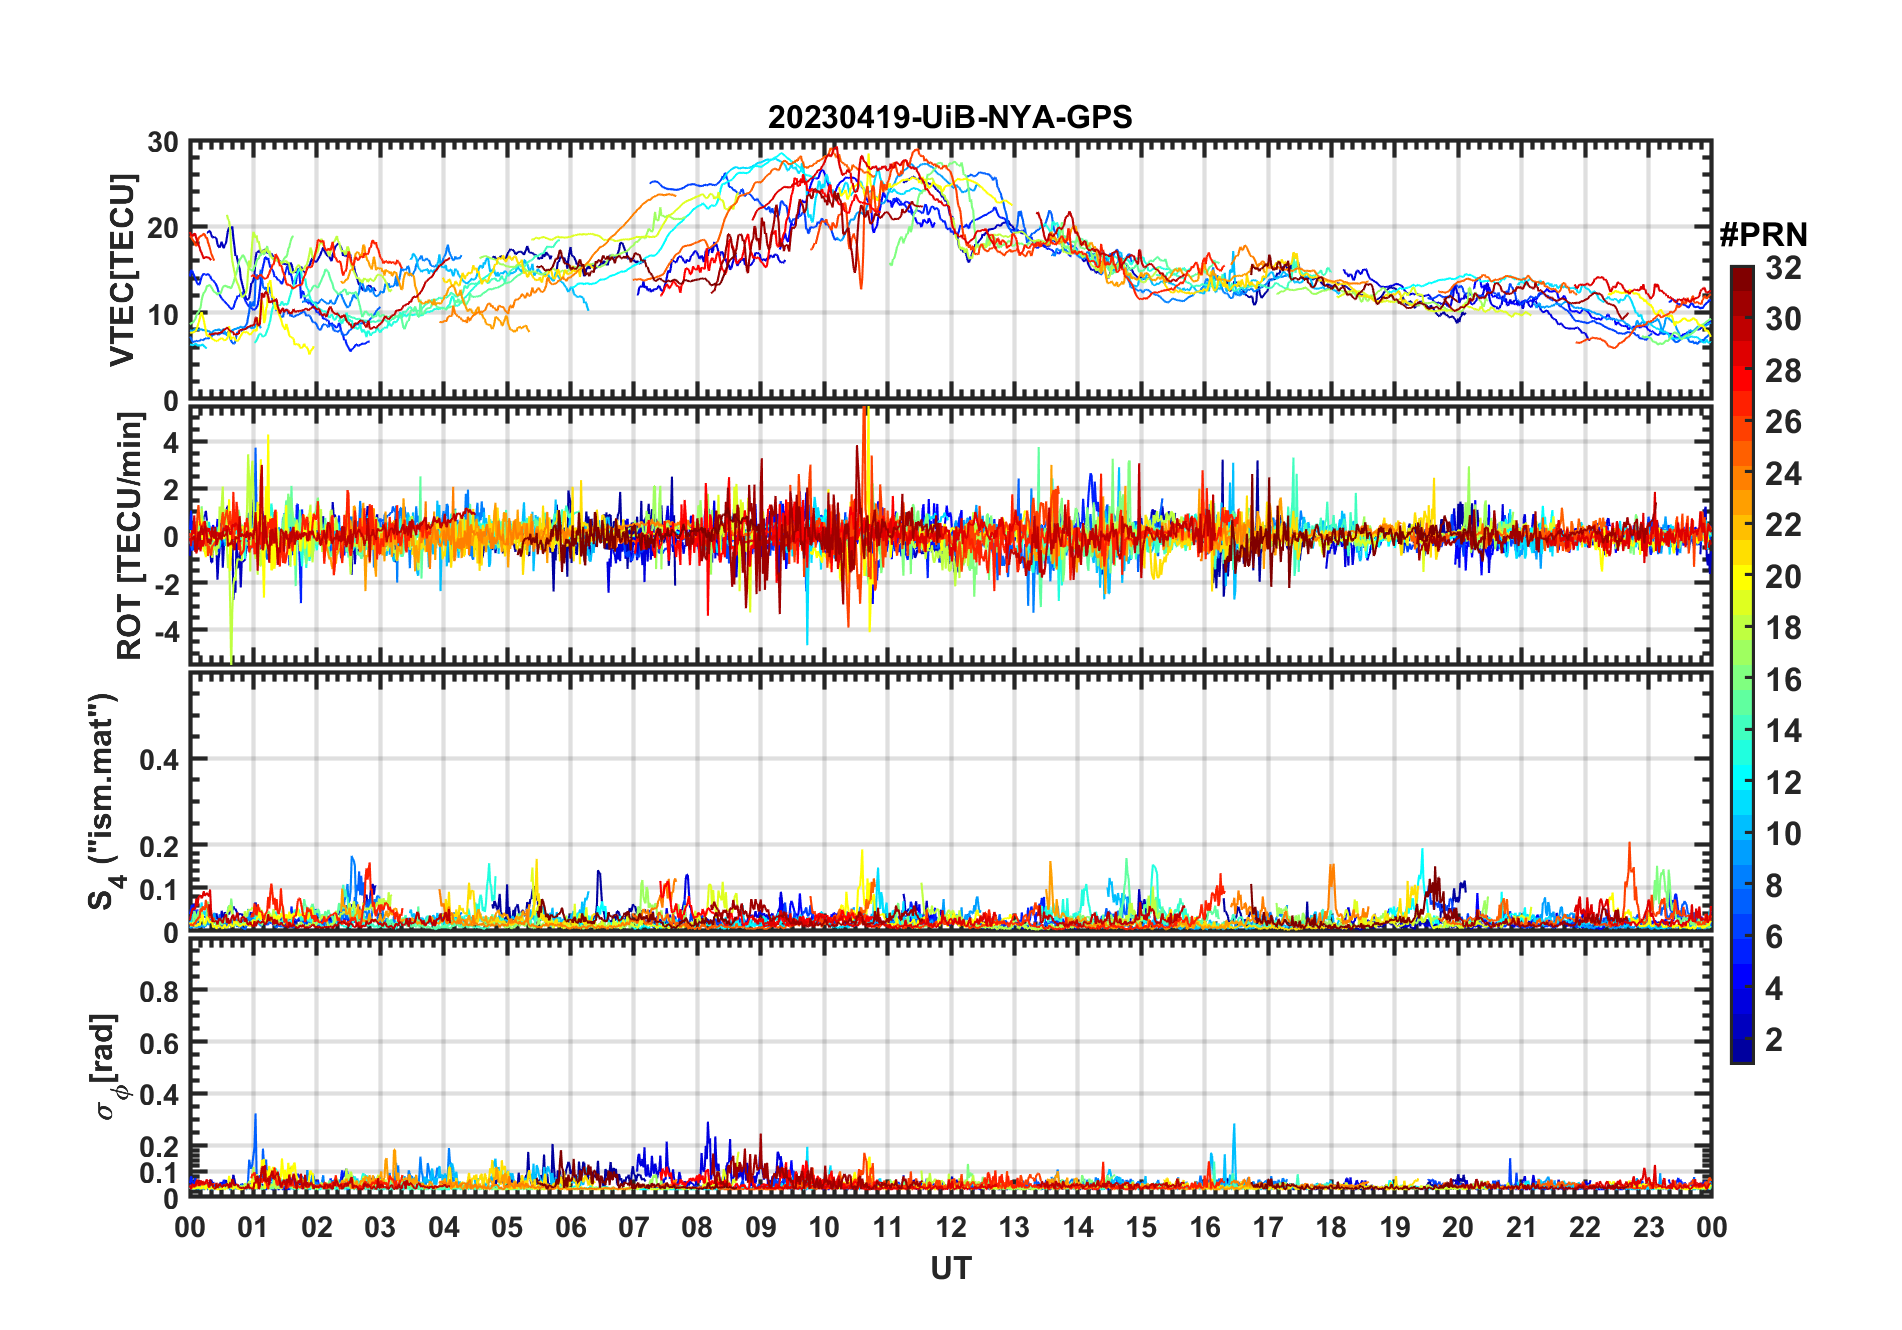Click the 11 hour tick on UT axis
This screenshot has width=1902, height=1330.
tap(888, 1228)
